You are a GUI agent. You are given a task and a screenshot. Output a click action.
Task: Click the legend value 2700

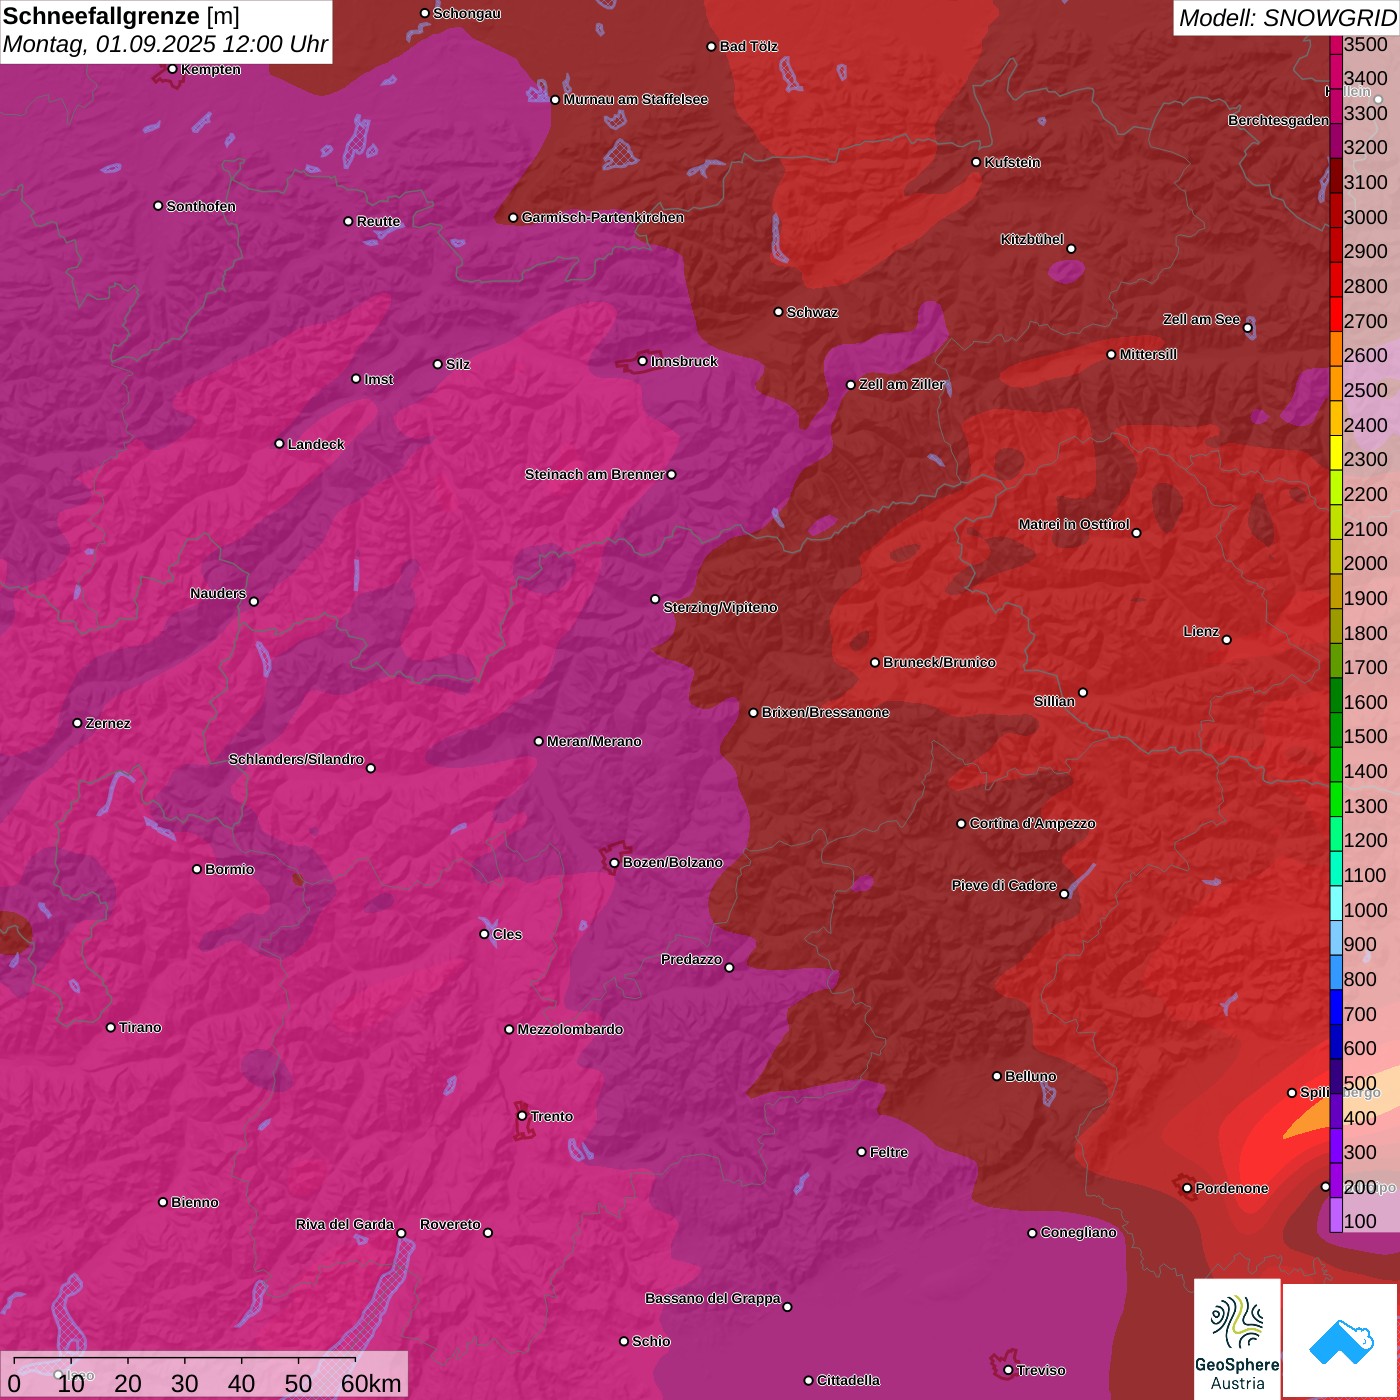pos(1365,321)
